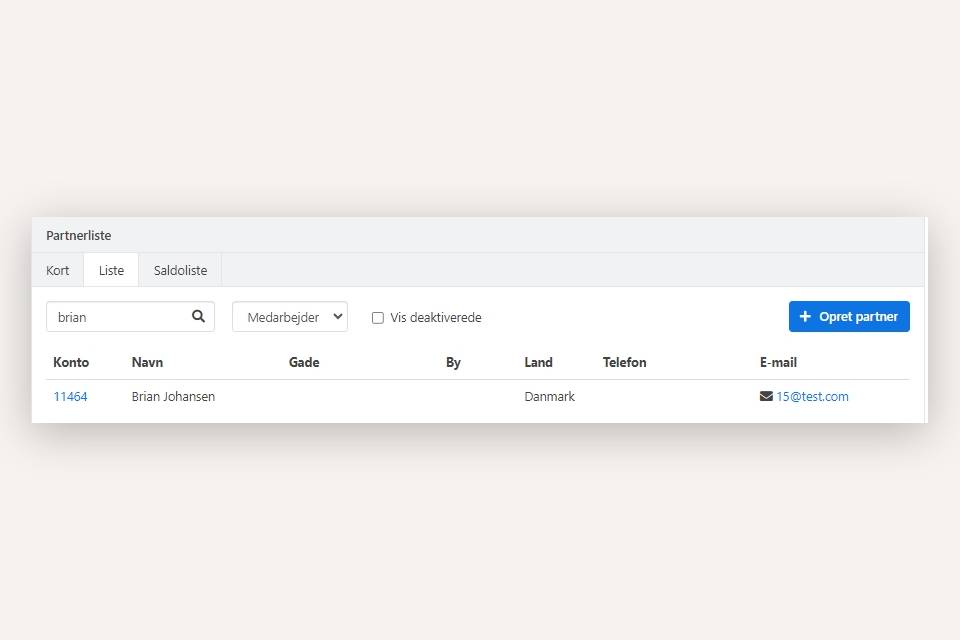Open the Saldoliste tab

(x=180, y=270)
